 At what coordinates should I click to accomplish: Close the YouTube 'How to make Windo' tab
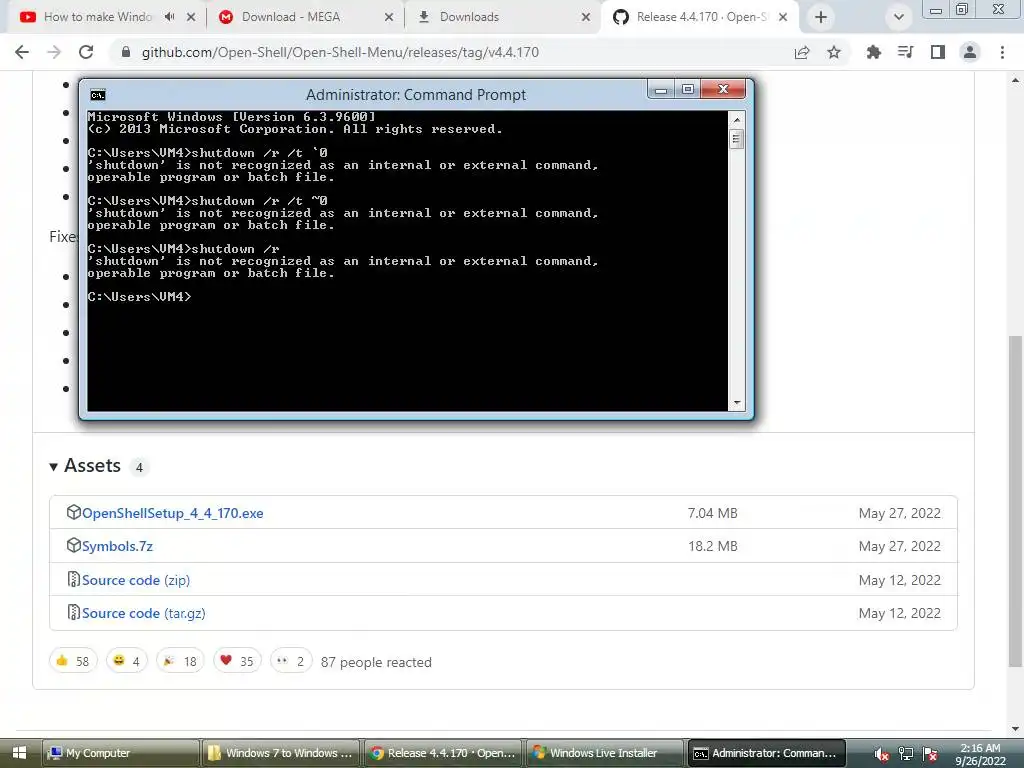(x=191, y=17)
